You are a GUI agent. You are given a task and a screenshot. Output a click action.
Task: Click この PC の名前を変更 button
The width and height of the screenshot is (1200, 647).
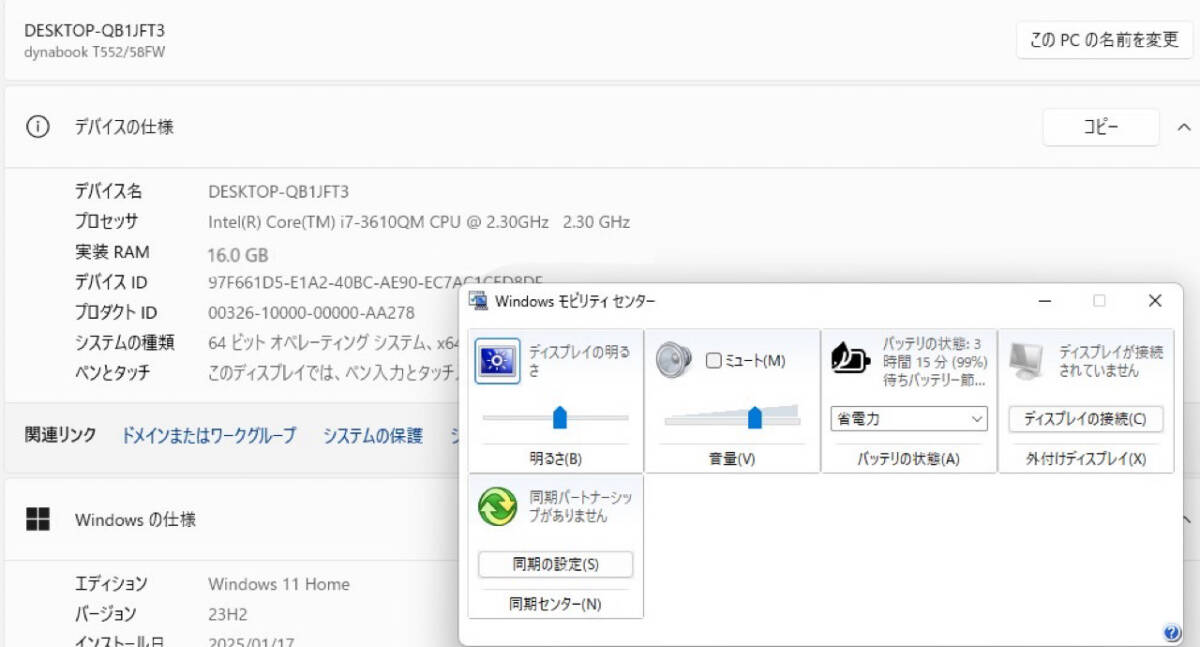[x=1105, y=41]
